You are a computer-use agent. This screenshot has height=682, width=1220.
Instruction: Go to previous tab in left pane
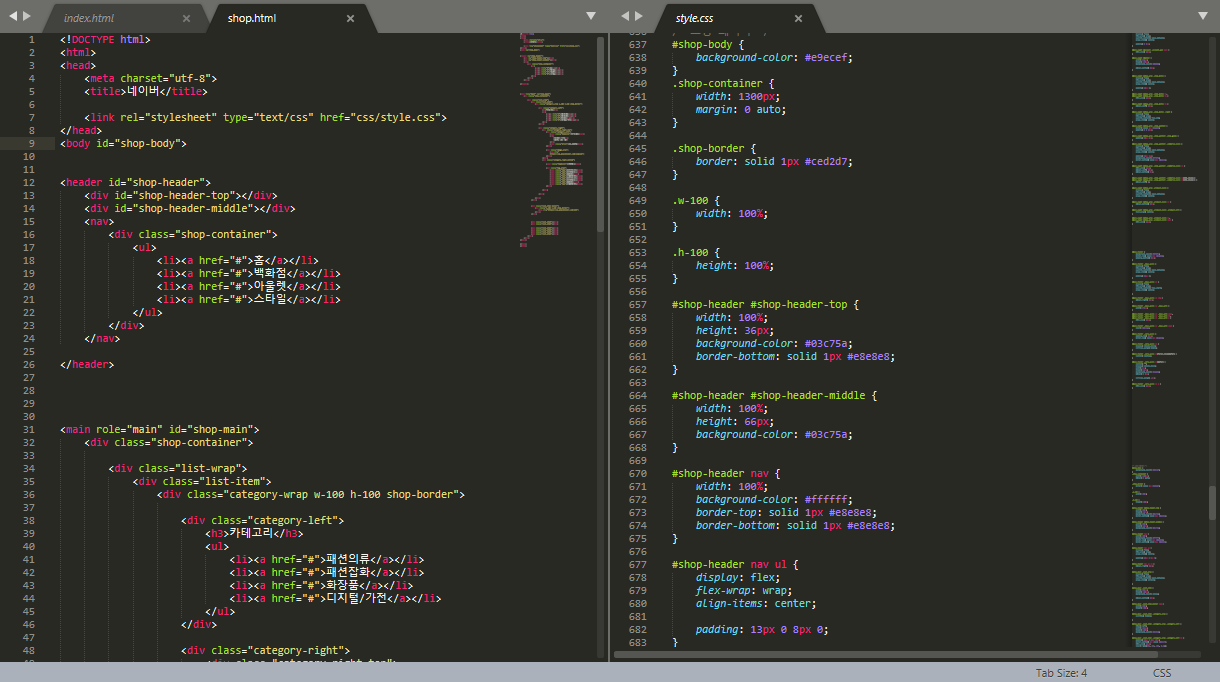coord(12,16)
